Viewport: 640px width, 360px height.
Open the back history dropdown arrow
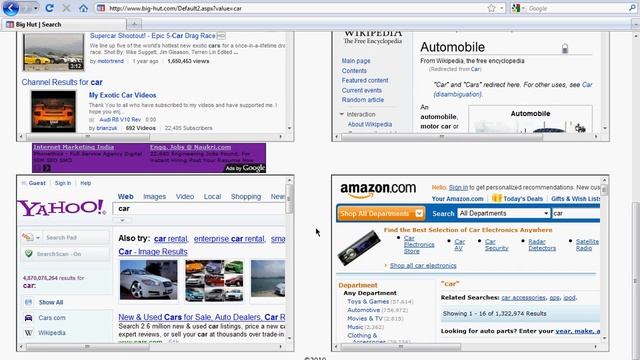(36, 8)
